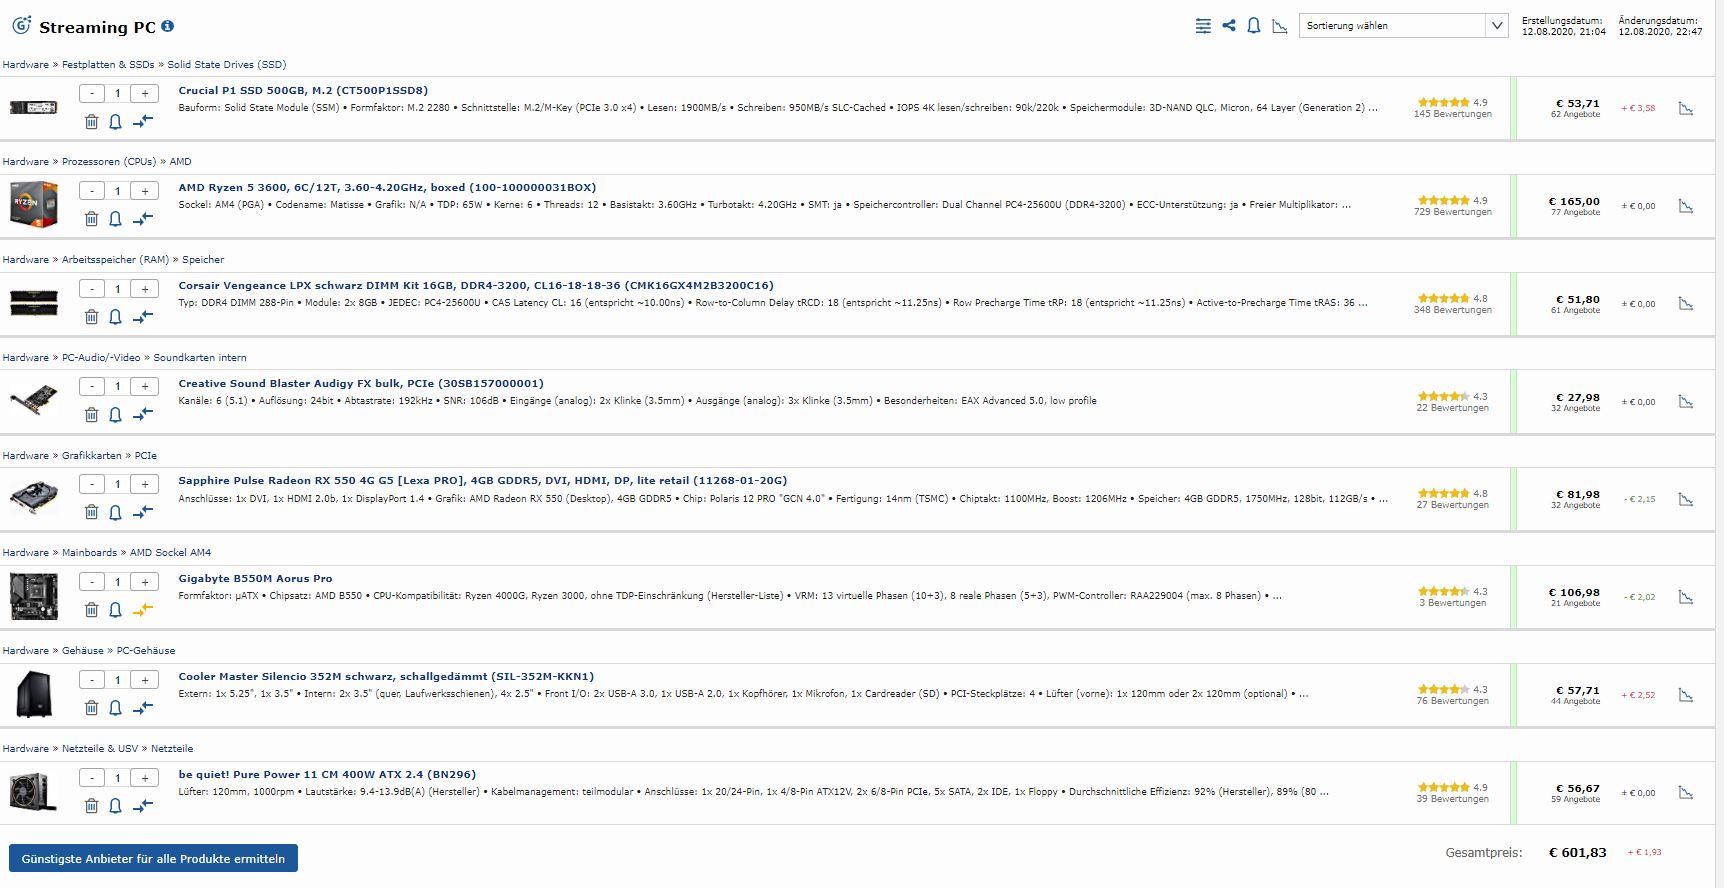Set price alert for Crucial P1 SSD
1724x888 pixels.
[x=115, y=121]
